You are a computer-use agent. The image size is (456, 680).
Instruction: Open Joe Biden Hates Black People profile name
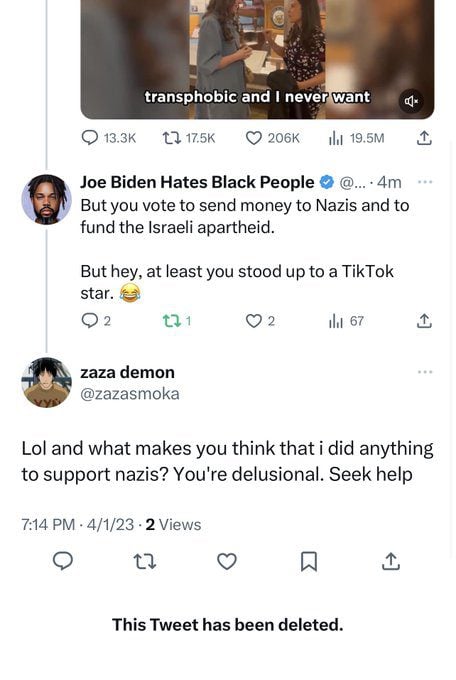pyautogui.click(x=197, y=182)
